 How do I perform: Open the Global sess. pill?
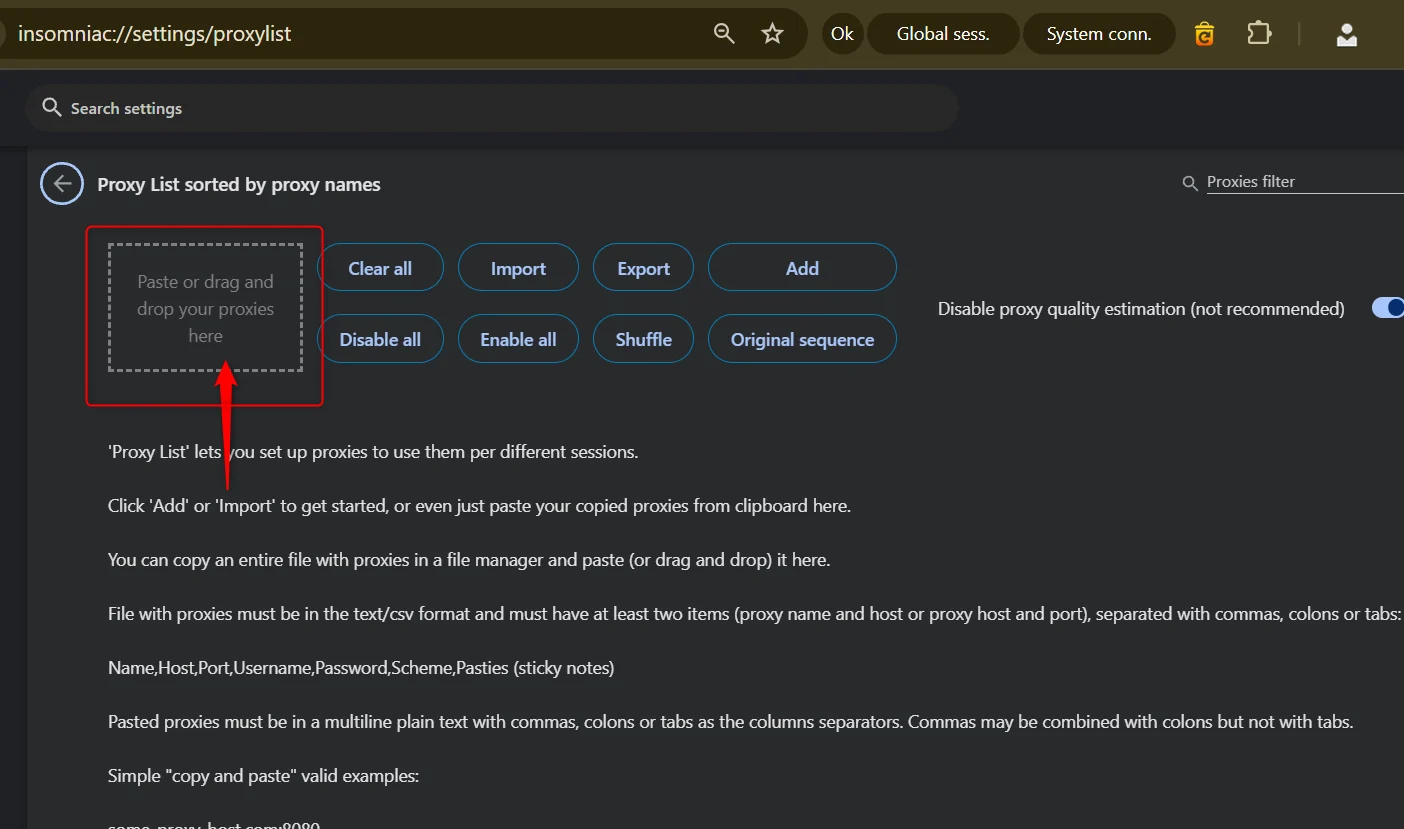click(943, 34)
